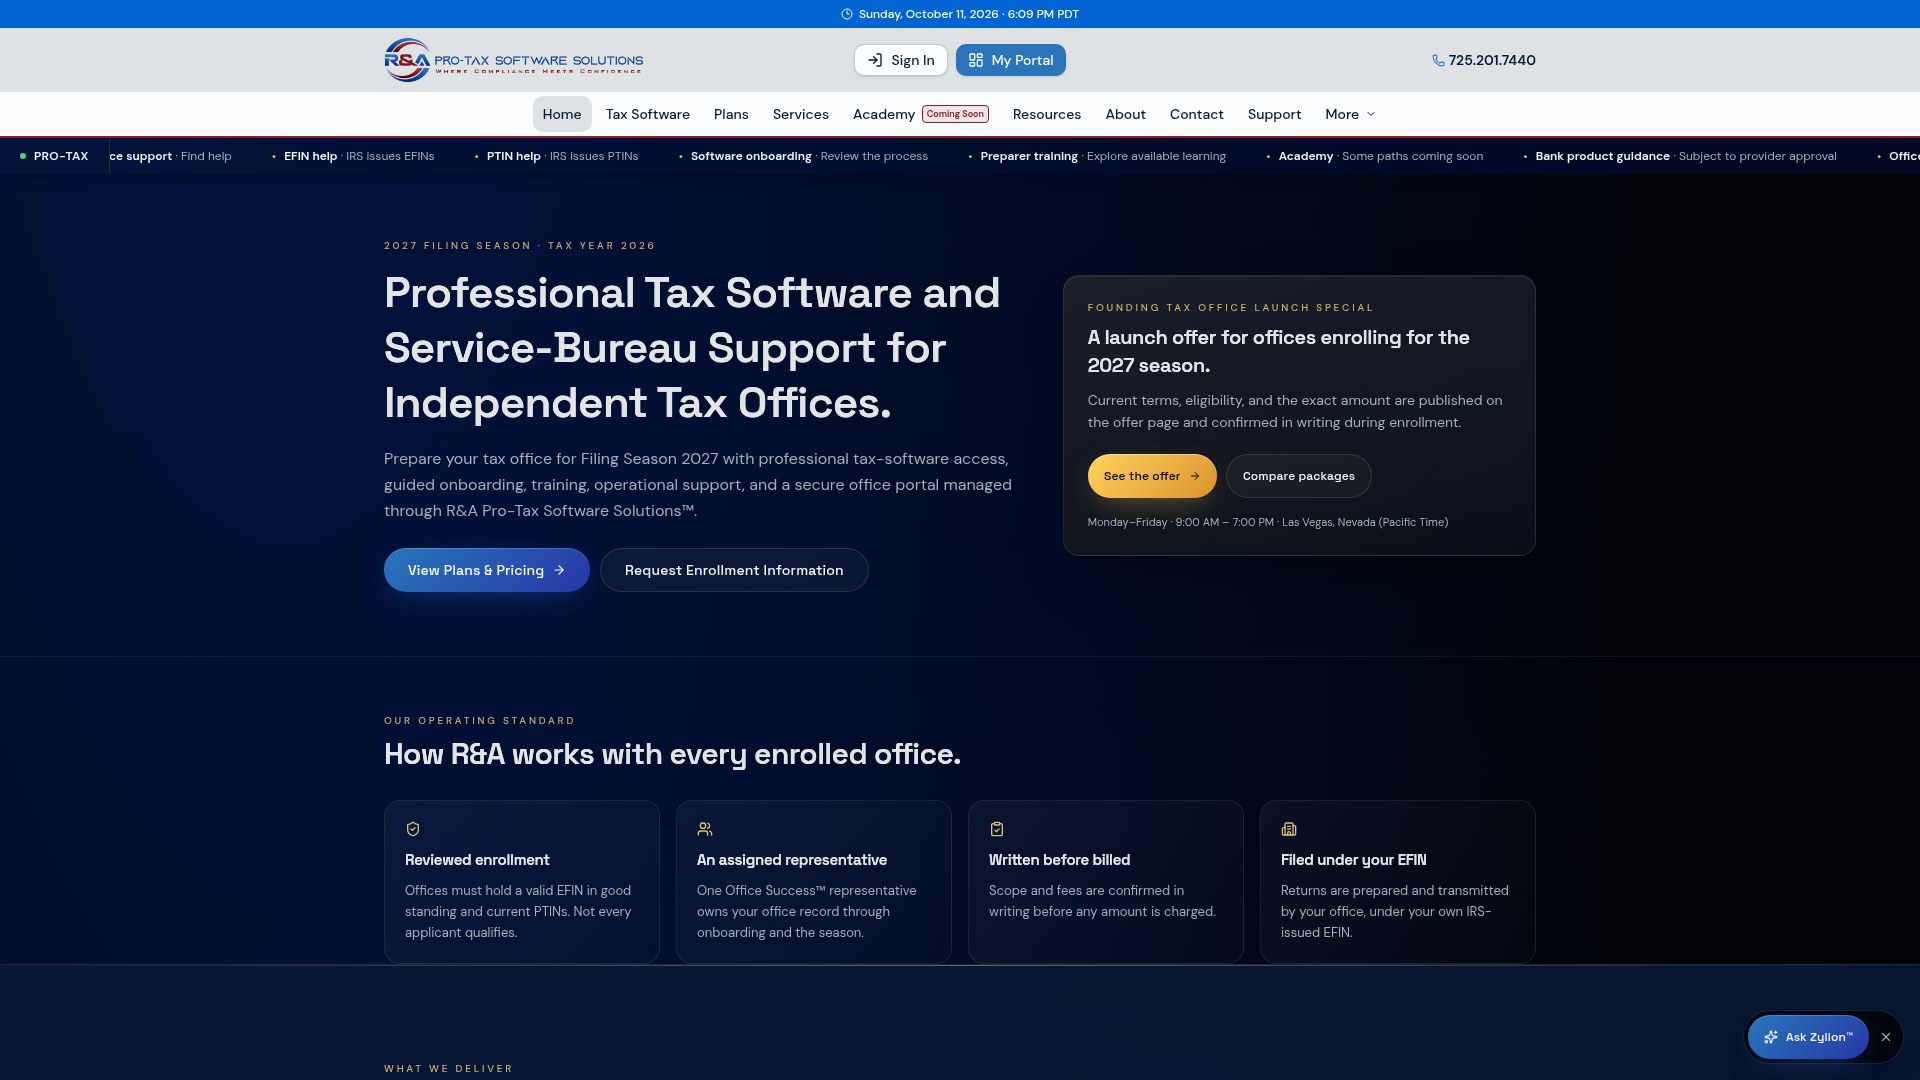Expand the More navigation dropdown

coord(1350,114)
